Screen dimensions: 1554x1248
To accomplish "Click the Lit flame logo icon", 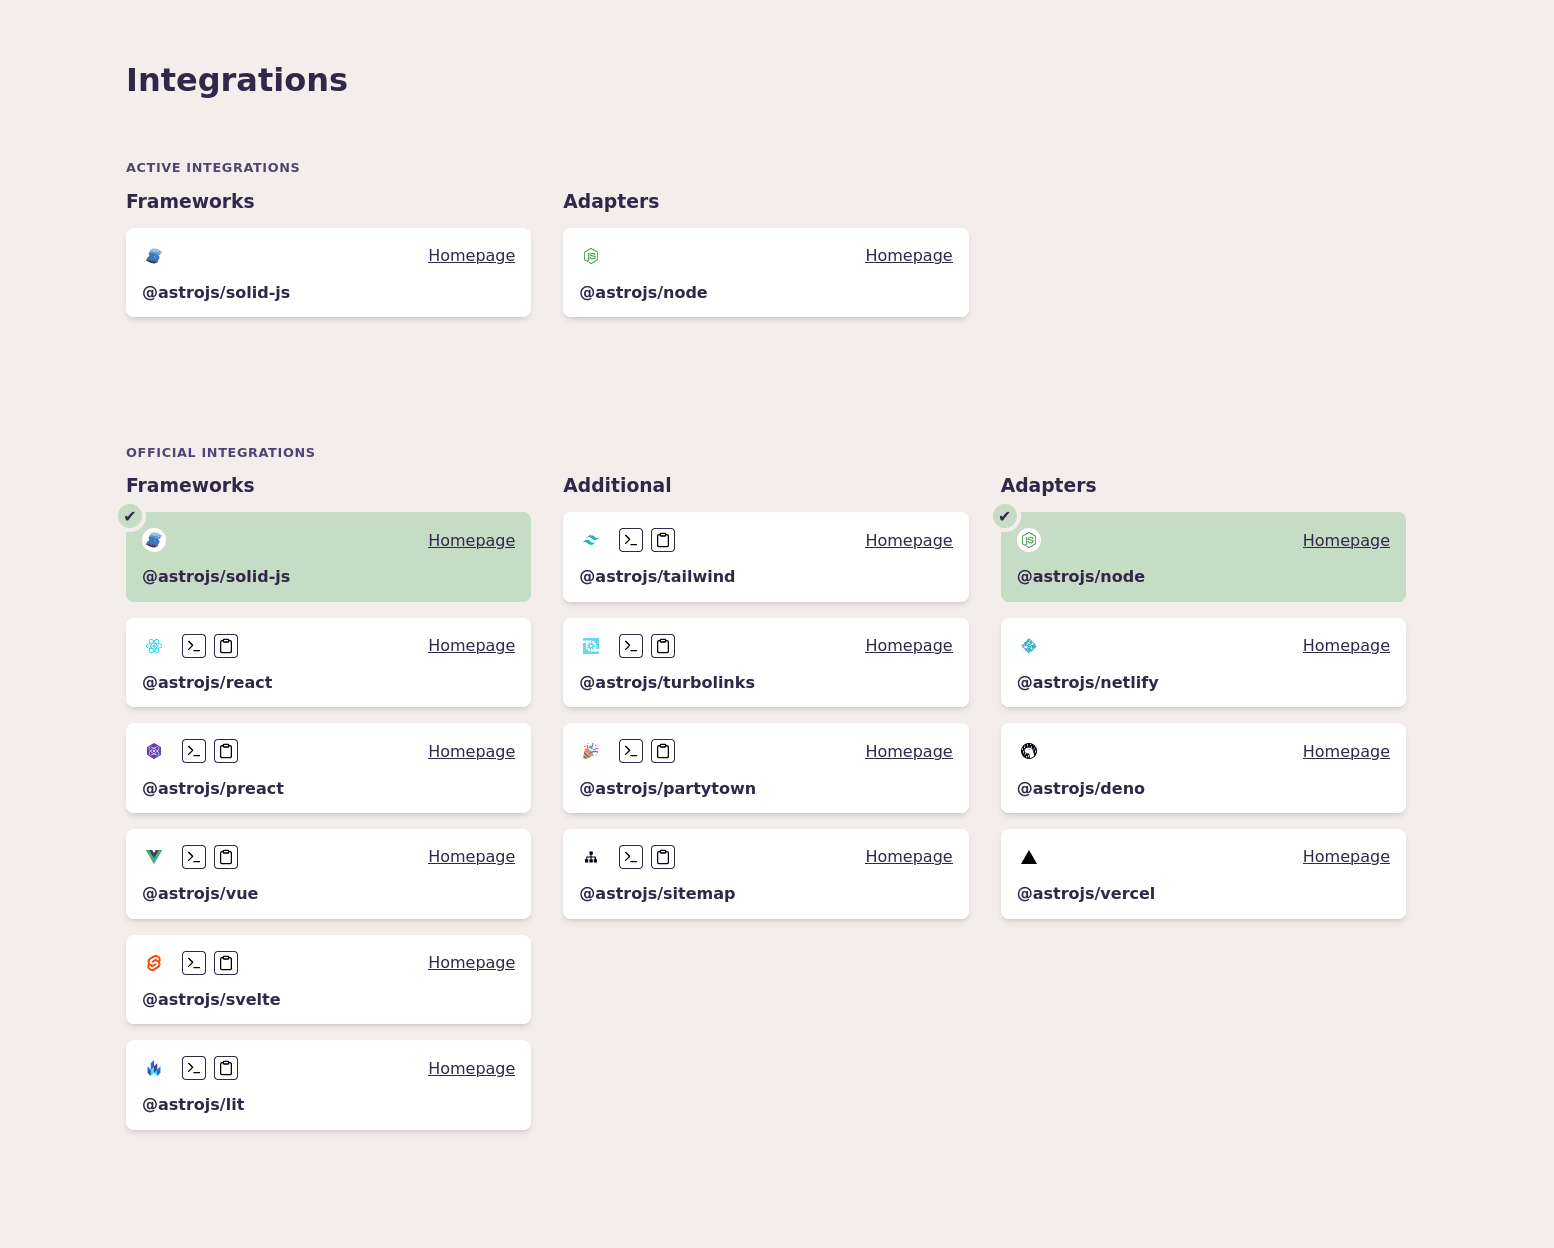I will (154, 1068).
